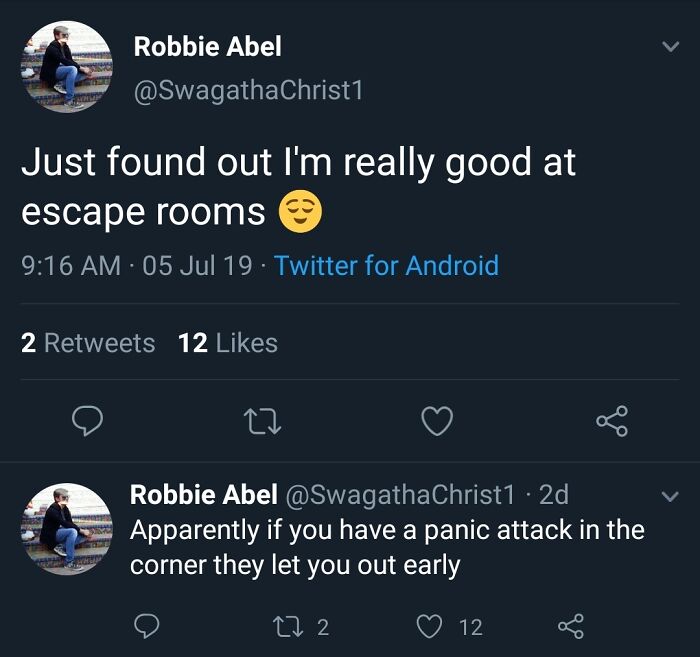The width and height of the screenshot is (700, 657).
Task: Click Robbie Abel name on reply tweet
Action: 204,494
